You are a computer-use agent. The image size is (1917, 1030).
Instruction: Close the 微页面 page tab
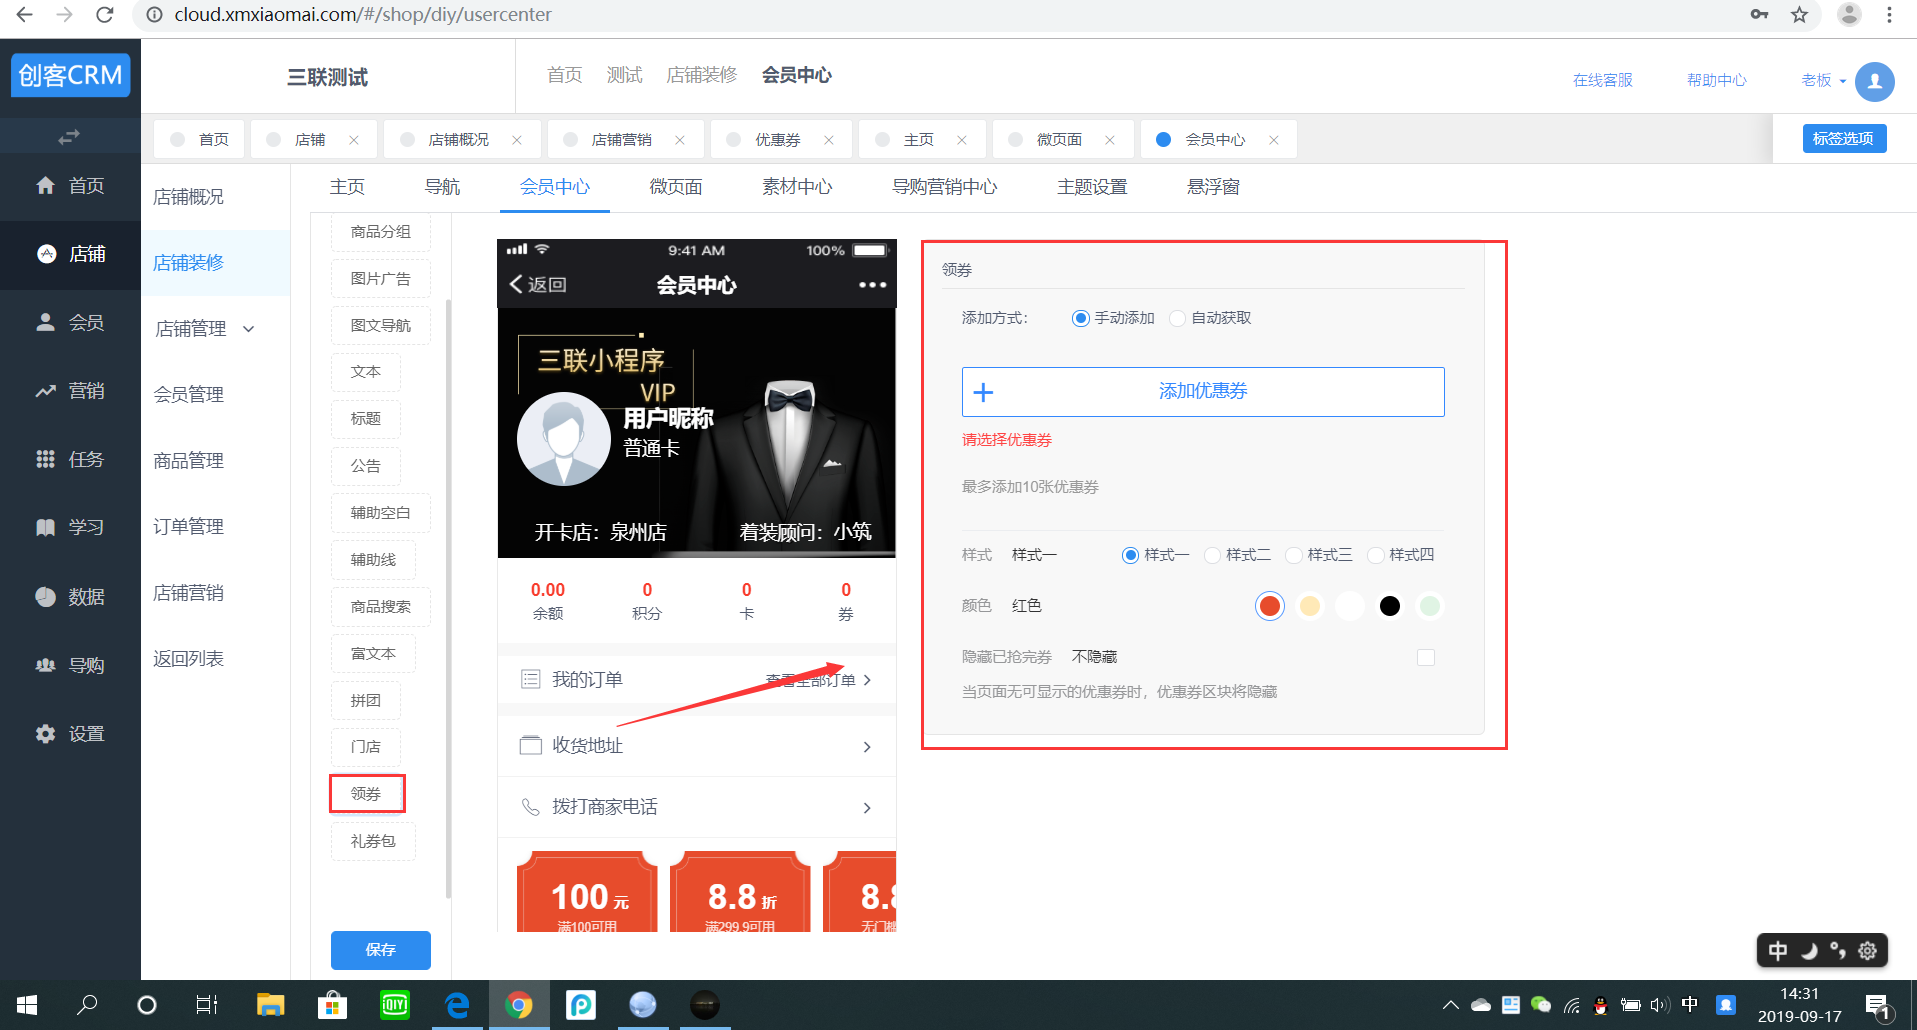tap(1110, 140)
